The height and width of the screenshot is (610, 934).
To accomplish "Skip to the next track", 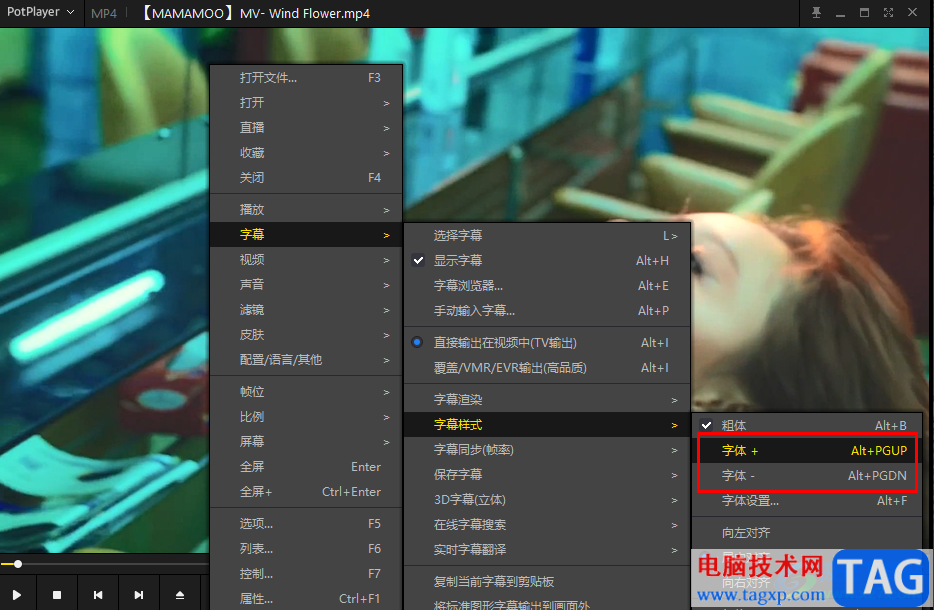I will 139,595.
